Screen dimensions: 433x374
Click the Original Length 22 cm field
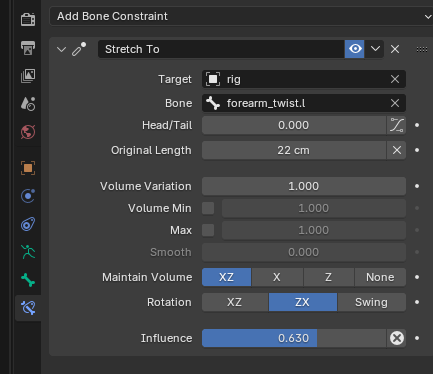tap(294, 150)
